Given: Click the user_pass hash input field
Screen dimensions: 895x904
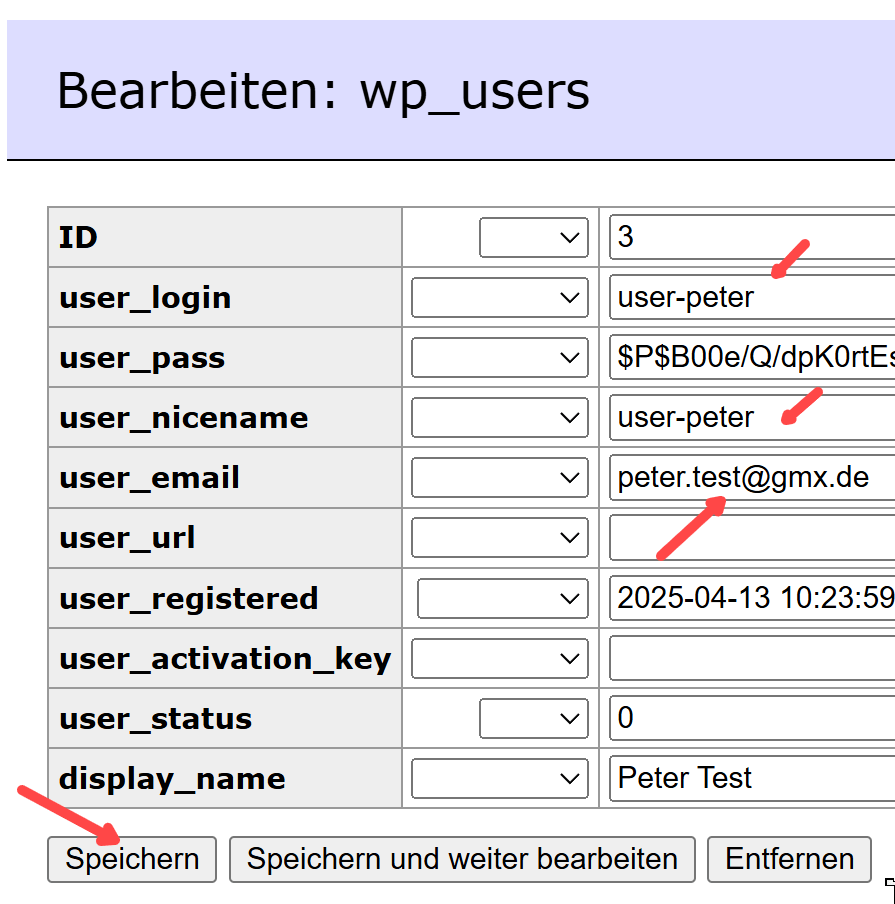Looking at the screenshot, I should 750,358.
